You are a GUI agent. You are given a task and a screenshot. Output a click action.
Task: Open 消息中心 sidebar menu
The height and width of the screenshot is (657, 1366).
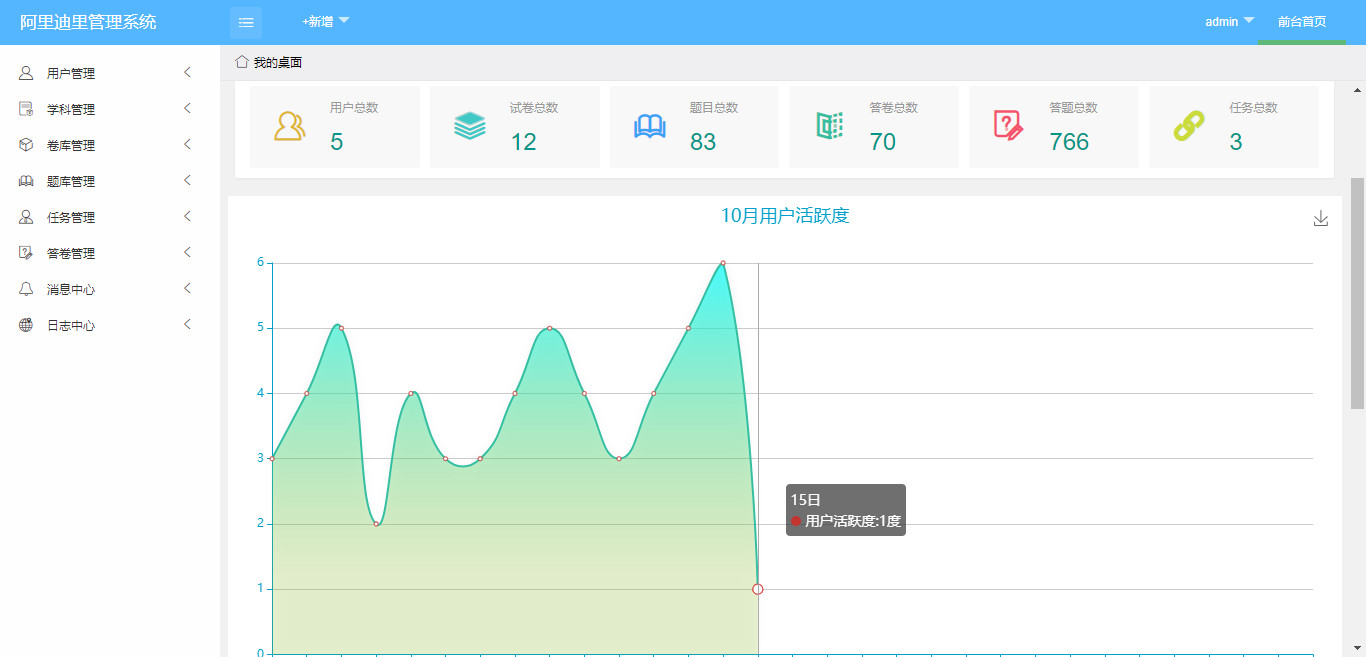(x=110, y=289)
